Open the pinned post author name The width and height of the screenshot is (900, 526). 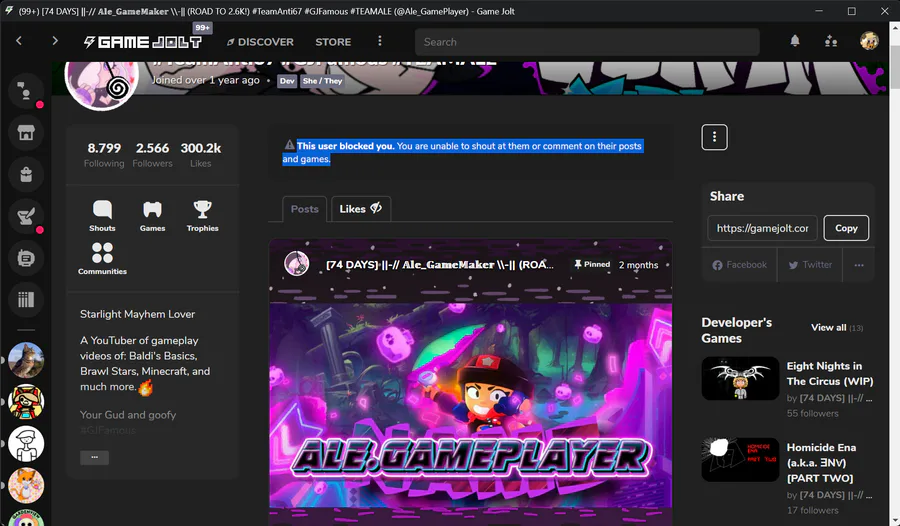click(x=439, y=265)
